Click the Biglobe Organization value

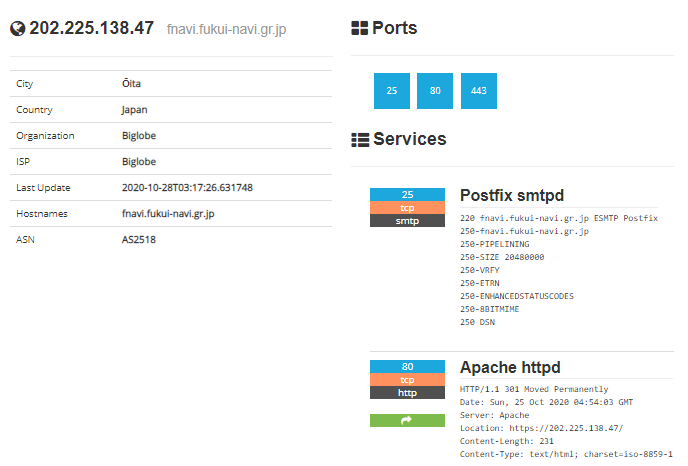coord(139,136)
